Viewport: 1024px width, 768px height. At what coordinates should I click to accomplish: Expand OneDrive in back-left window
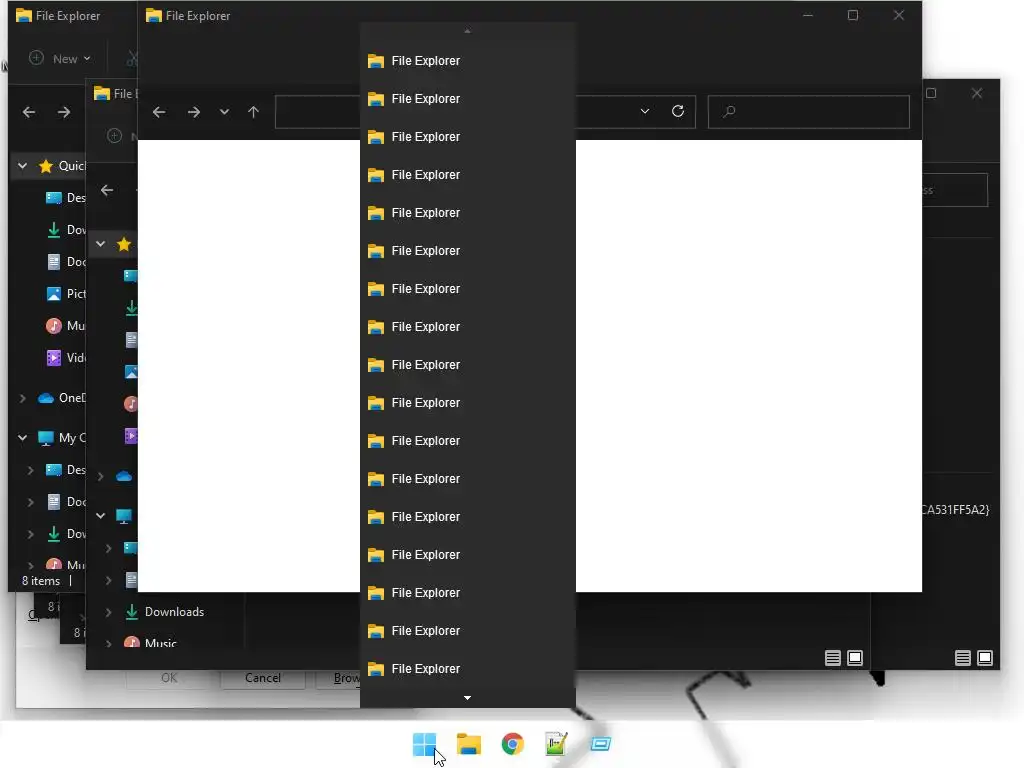[22, 398]
